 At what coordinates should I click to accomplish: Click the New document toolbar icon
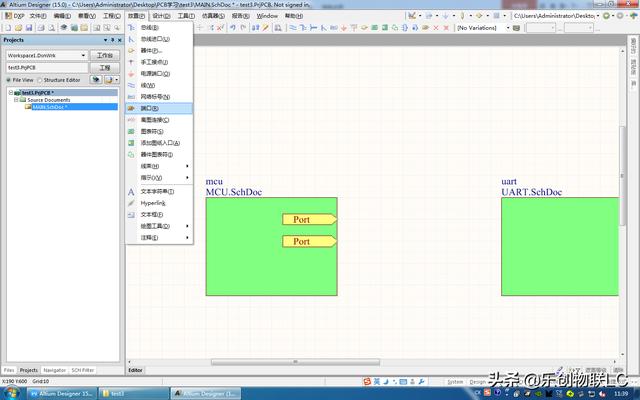click(8, 28)
